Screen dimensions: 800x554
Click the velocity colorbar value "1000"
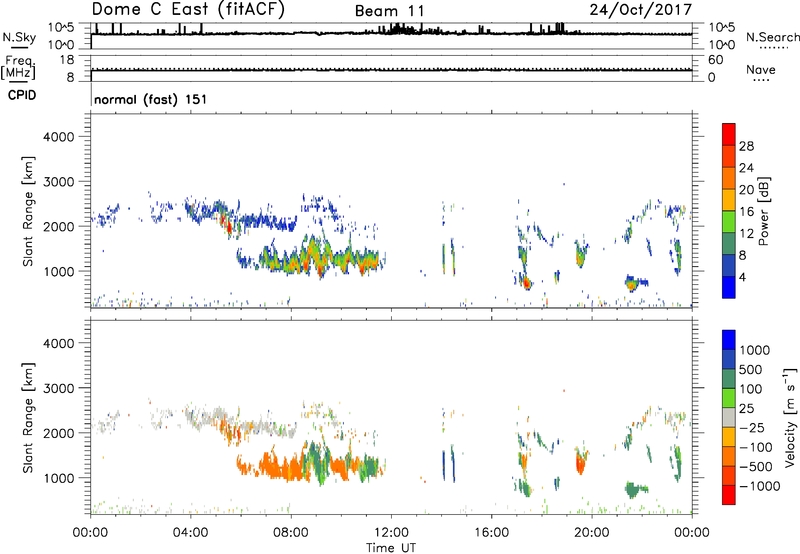point(755,350)
